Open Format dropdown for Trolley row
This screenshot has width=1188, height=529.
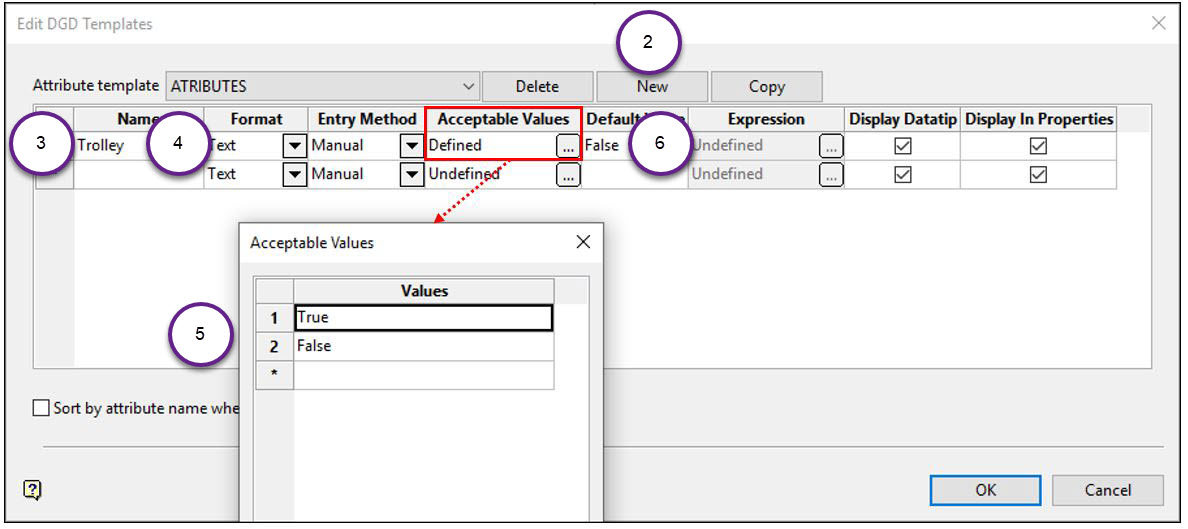[294, 146]
